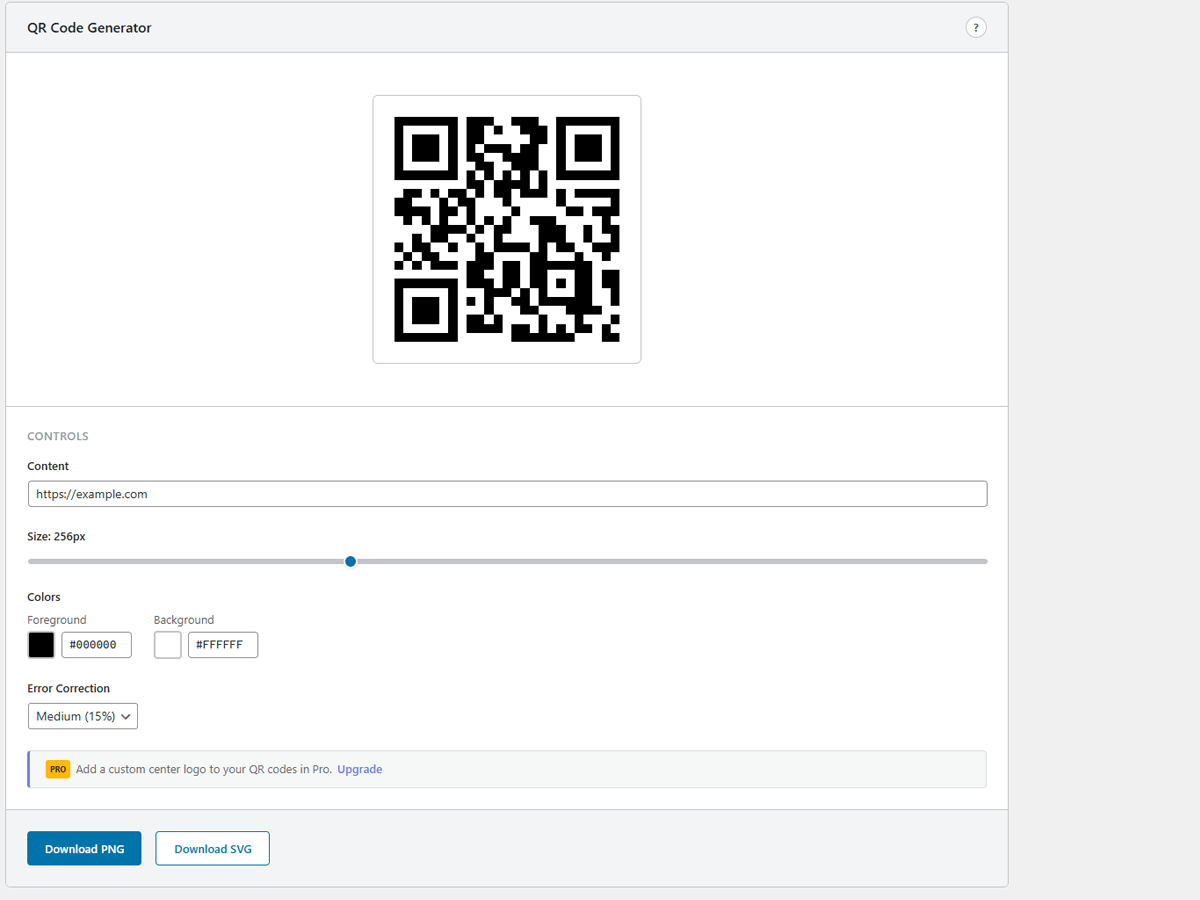Open the help icon in the header
Viewport: 1200px width, 900px height.
976,27
